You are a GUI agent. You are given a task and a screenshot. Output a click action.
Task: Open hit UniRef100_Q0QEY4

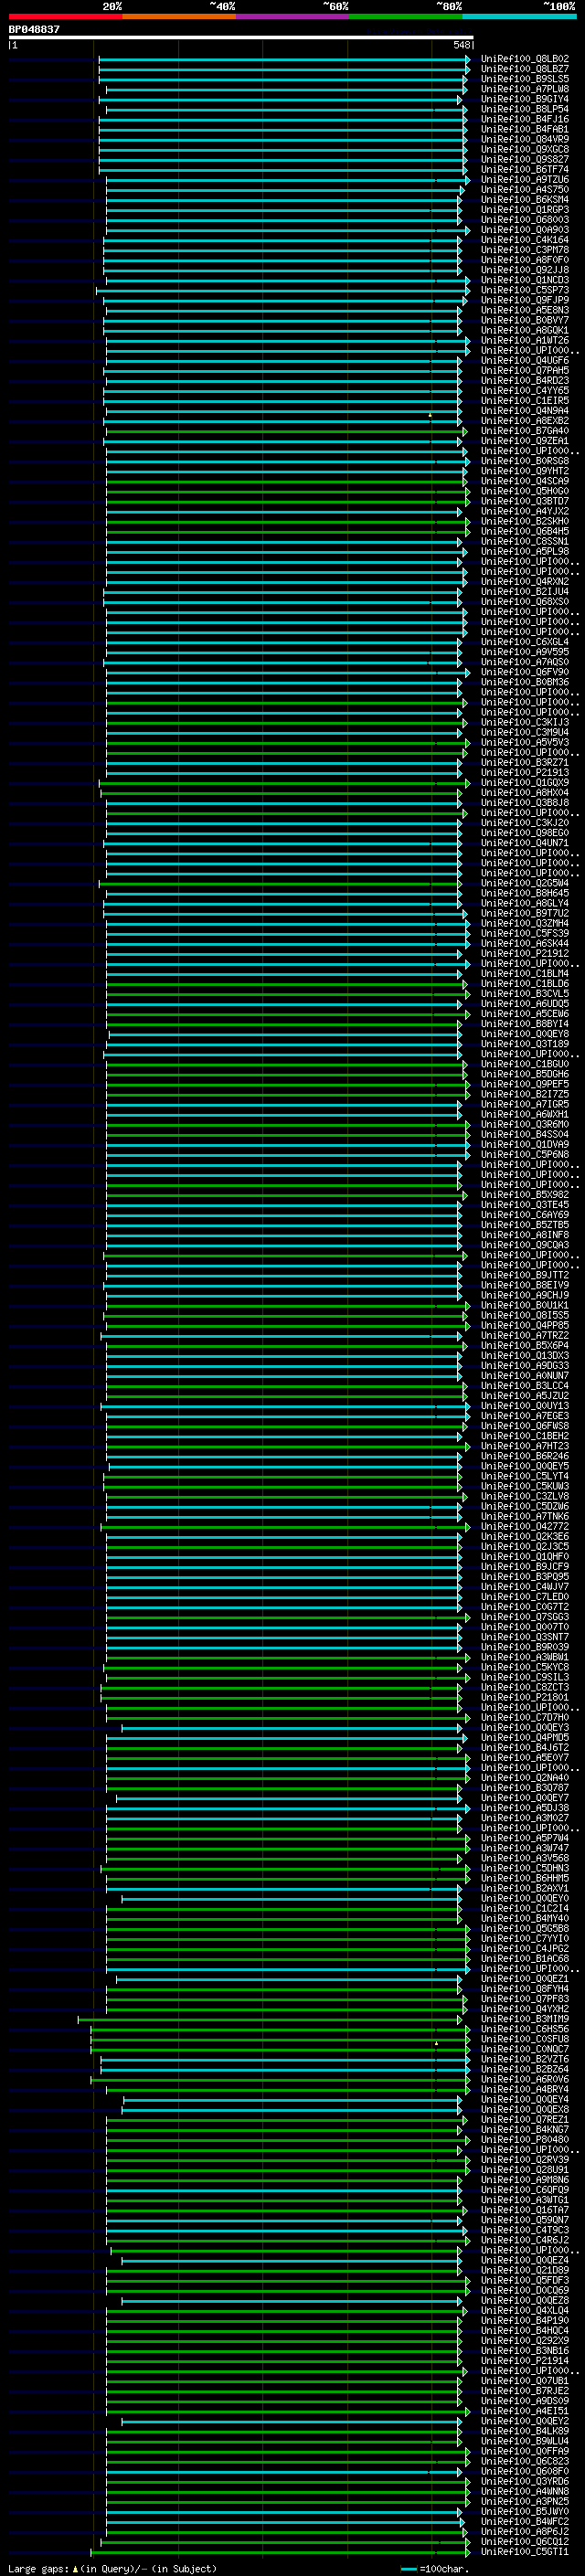tap(525, 2100)
